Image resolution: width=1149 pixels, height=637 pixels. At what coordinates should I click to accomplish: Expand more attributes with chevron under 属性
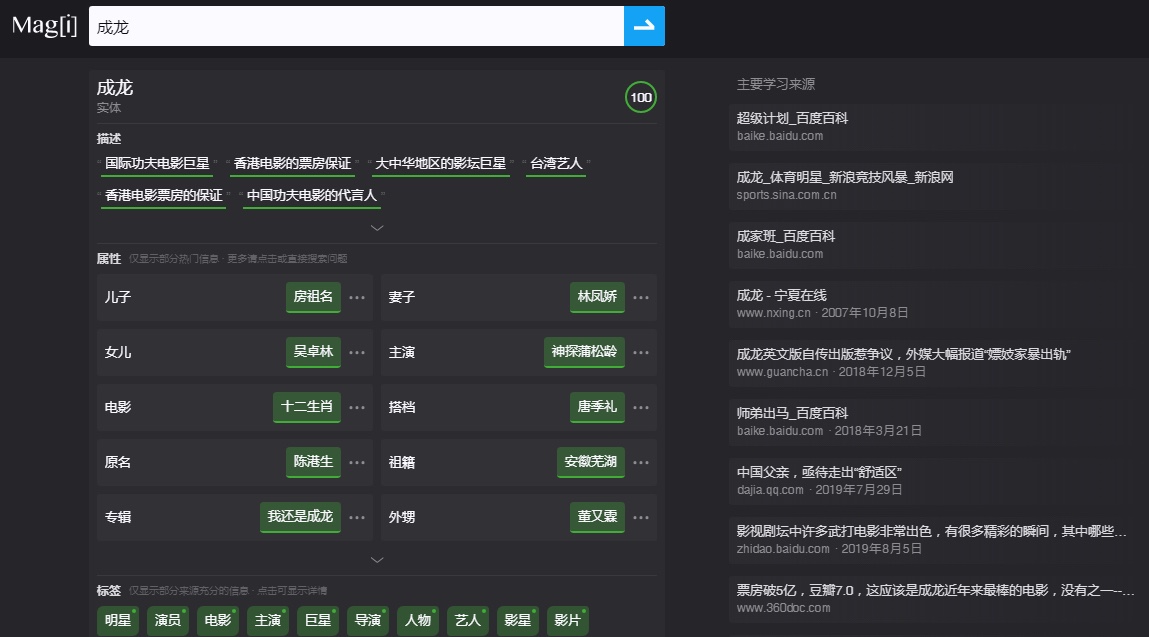click(377, 560)
